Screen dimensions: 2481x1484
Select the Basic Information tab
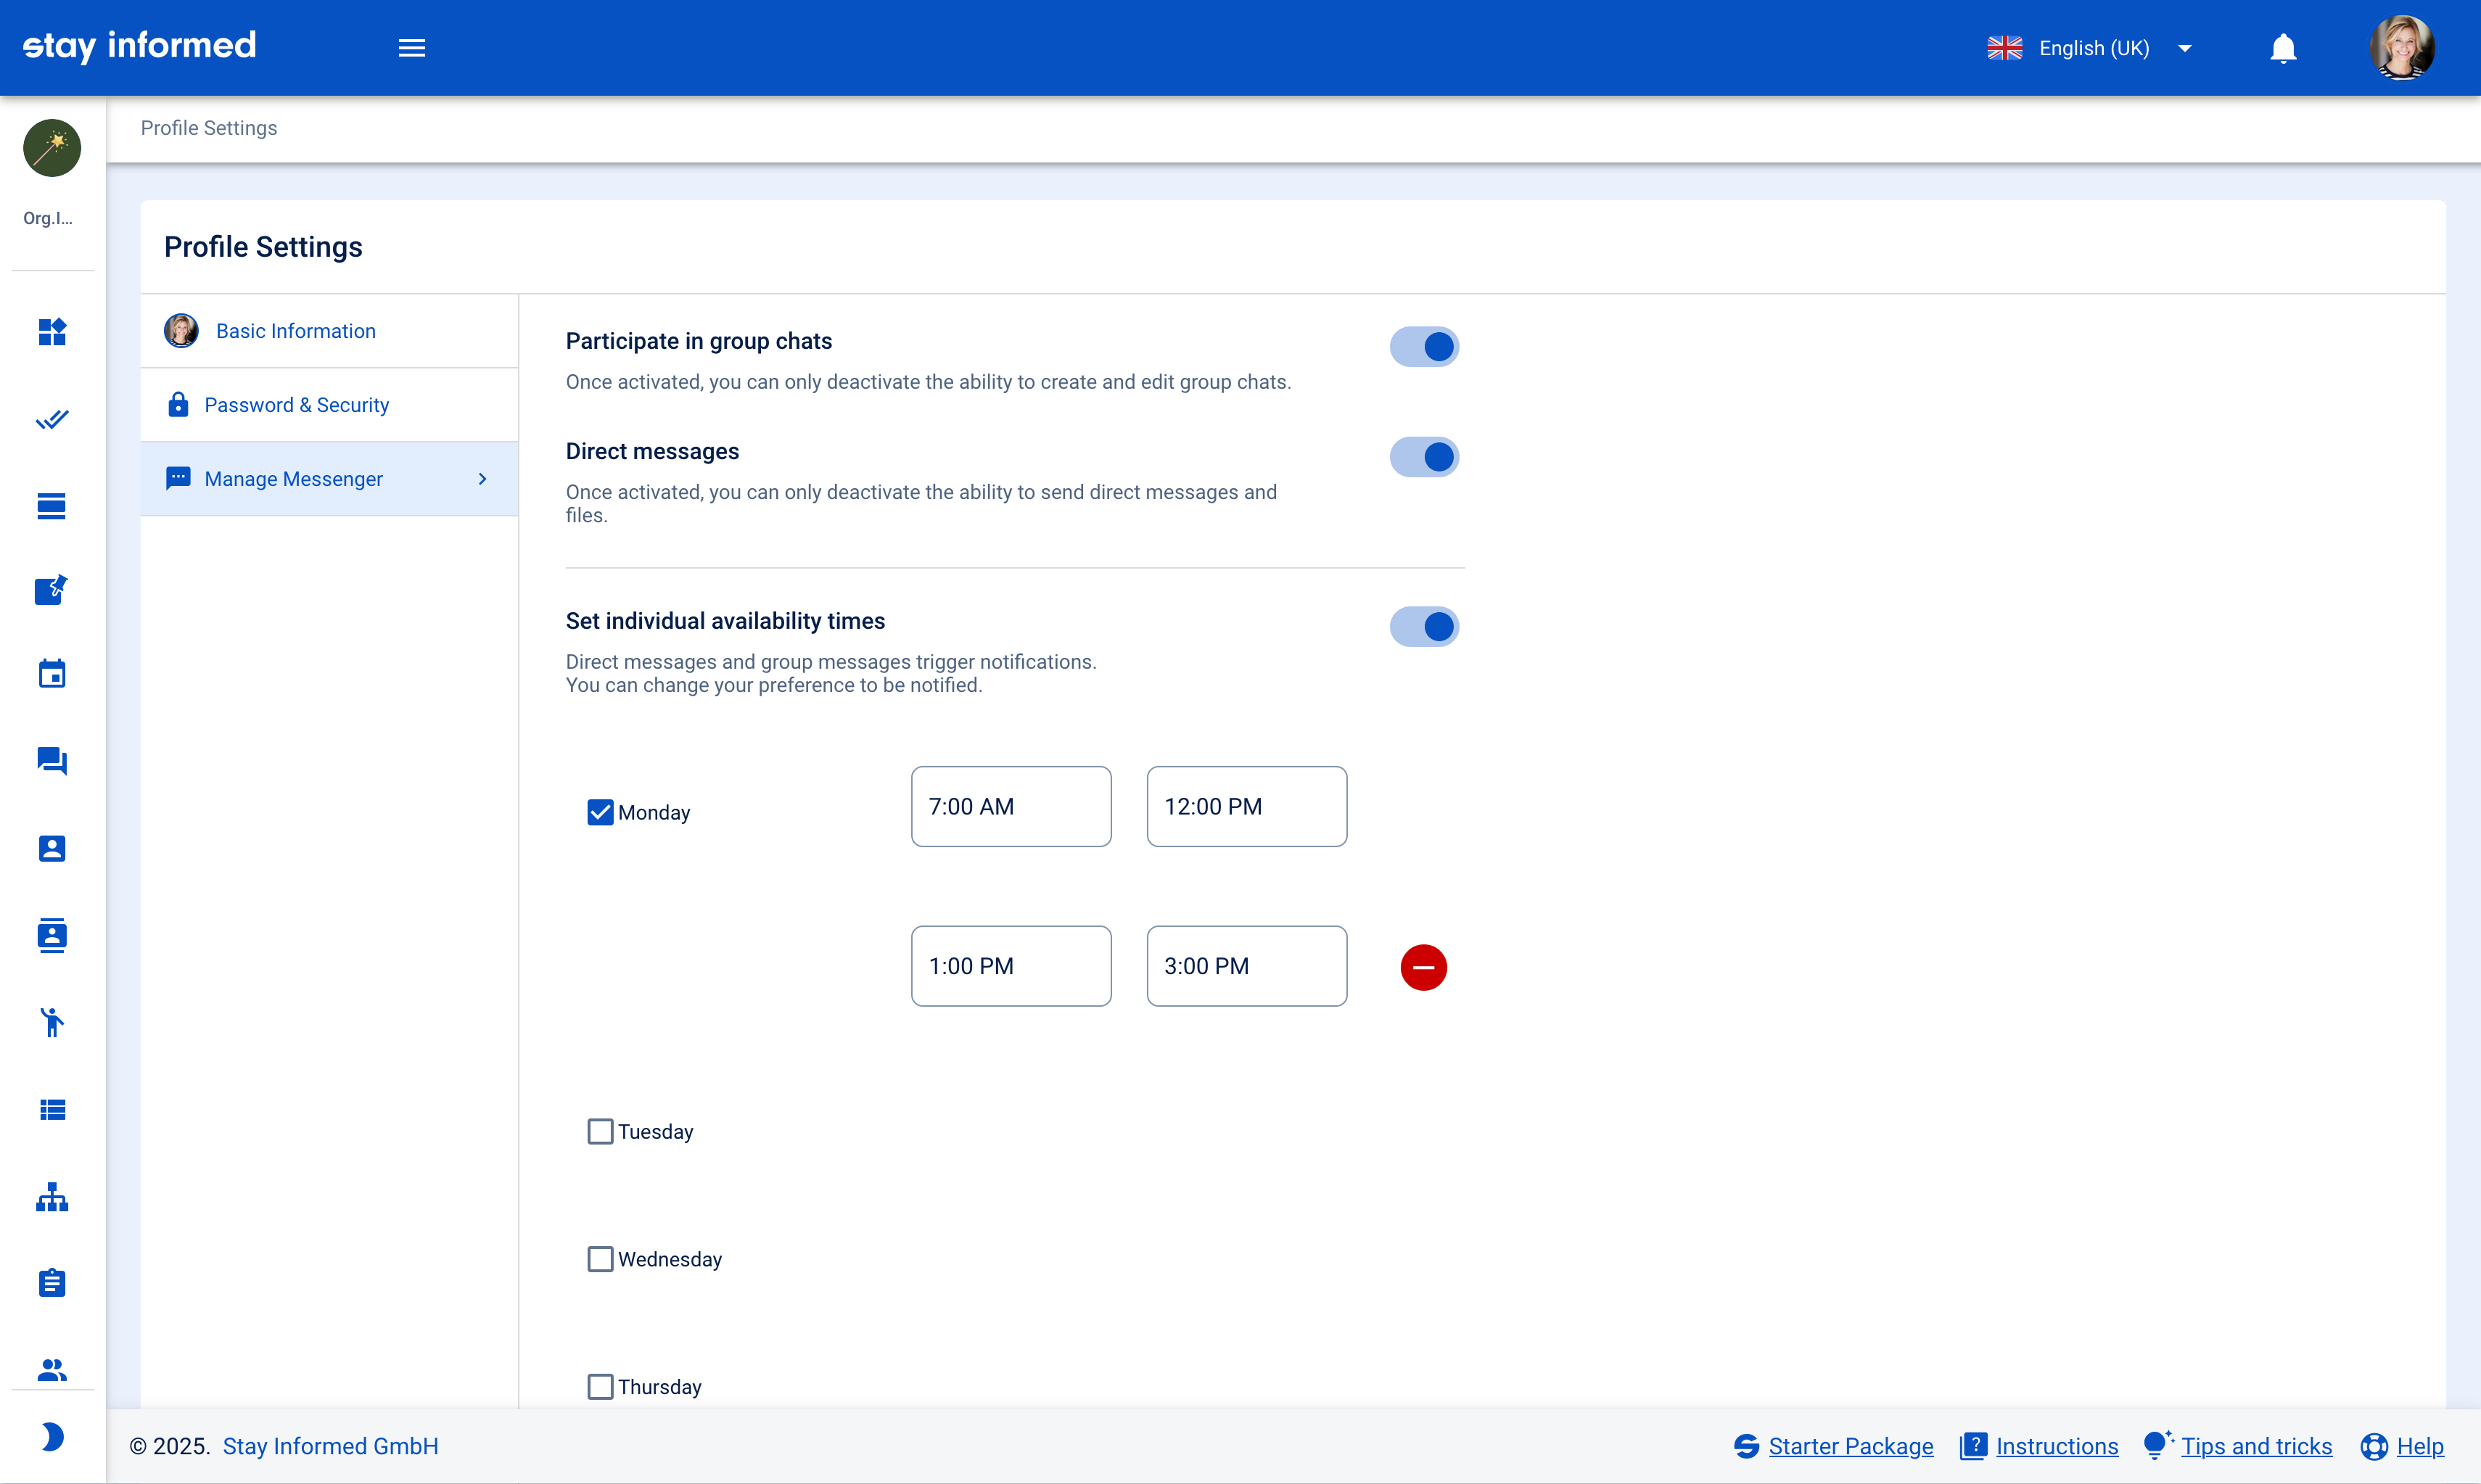(x=329, y=331)
